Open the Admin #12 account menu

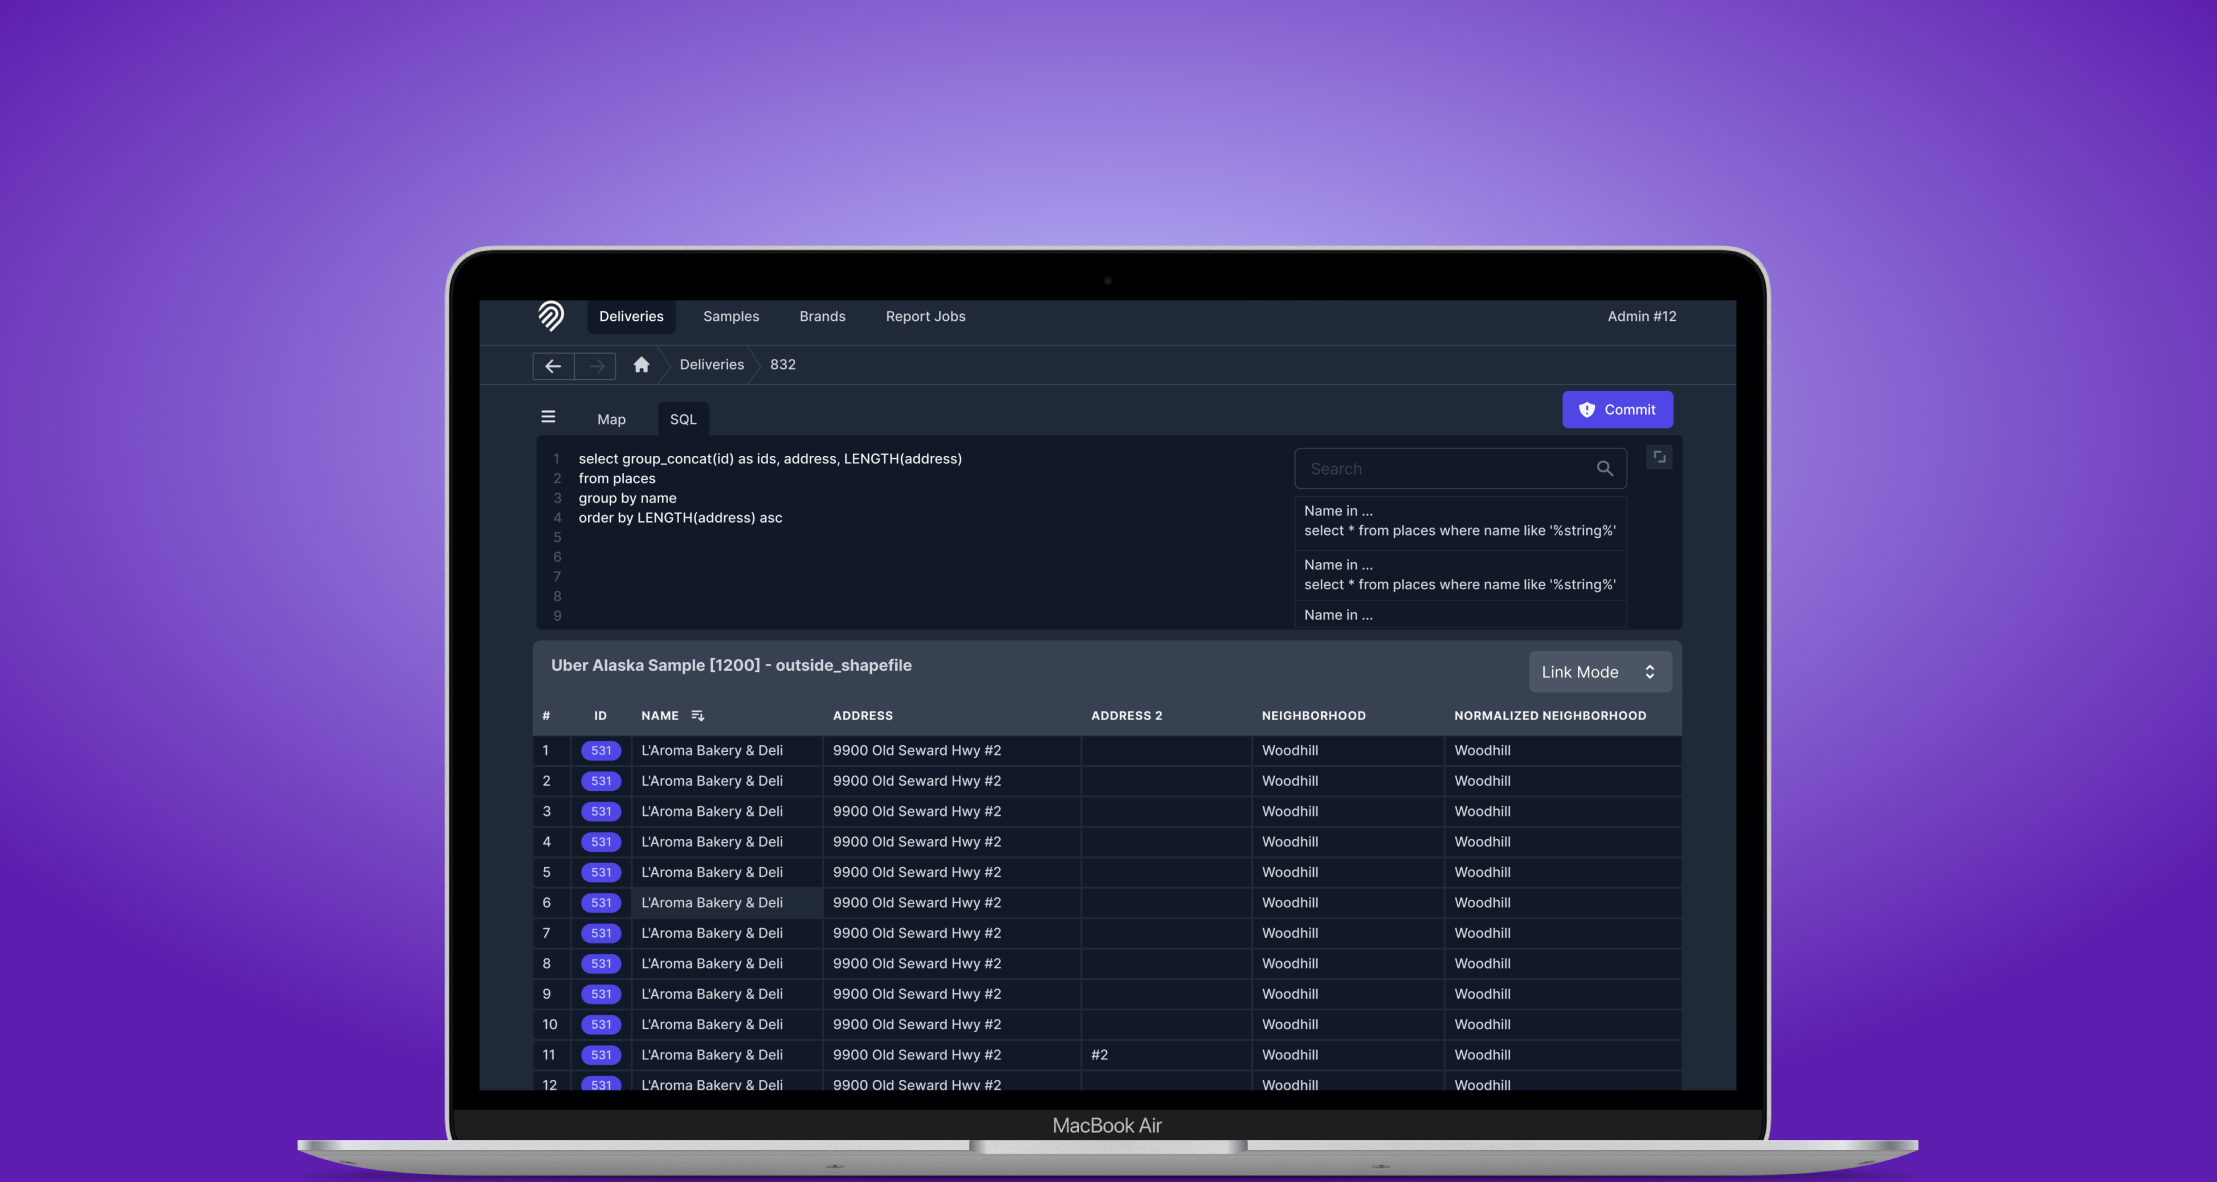click(x=1641, y=316)
